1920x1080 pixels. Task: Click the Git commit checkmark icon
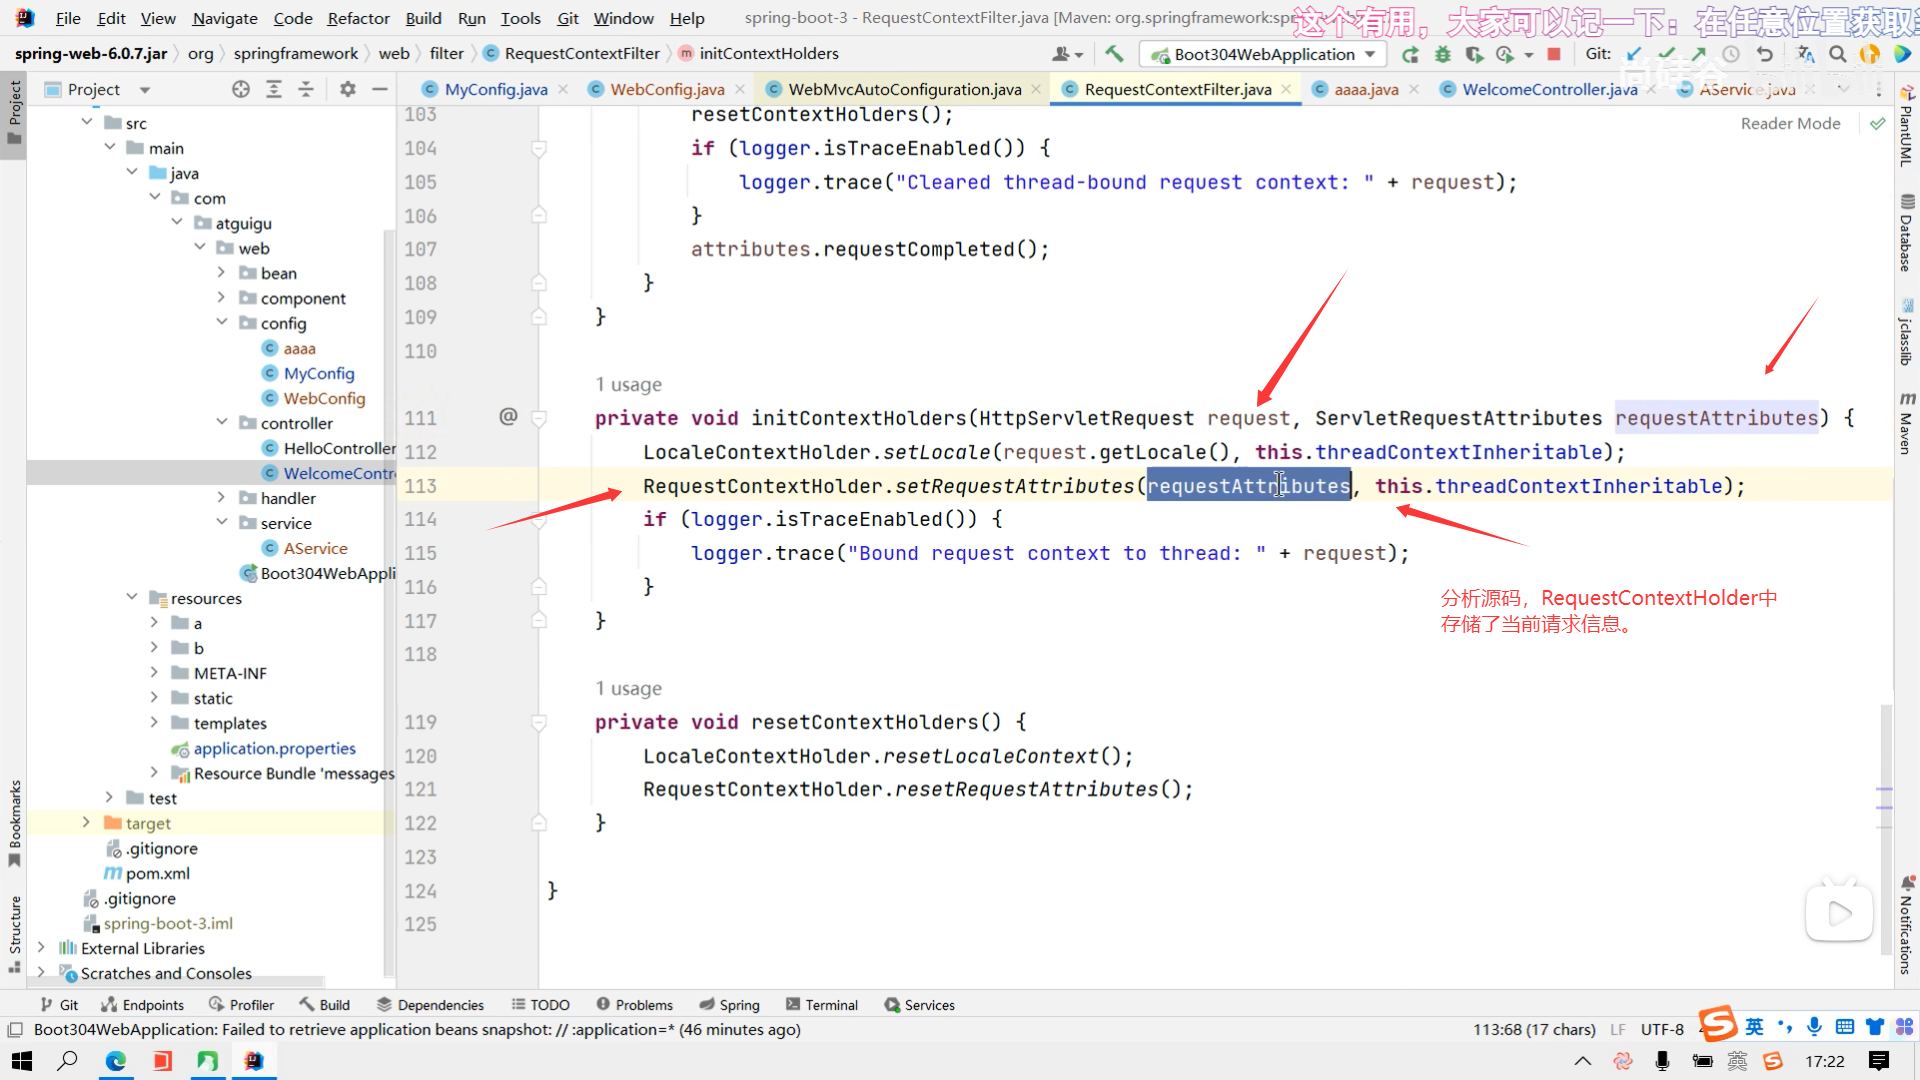pyautogui.click(x=1666, y=54)
